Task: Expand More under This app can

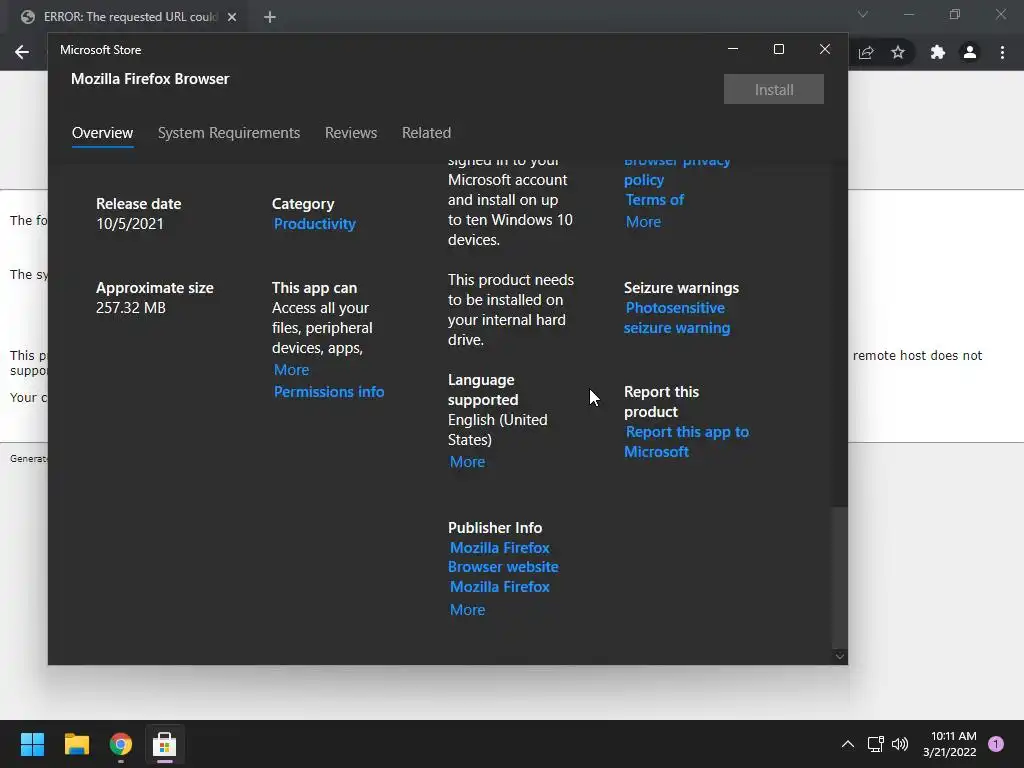Action: pos(291,370)
